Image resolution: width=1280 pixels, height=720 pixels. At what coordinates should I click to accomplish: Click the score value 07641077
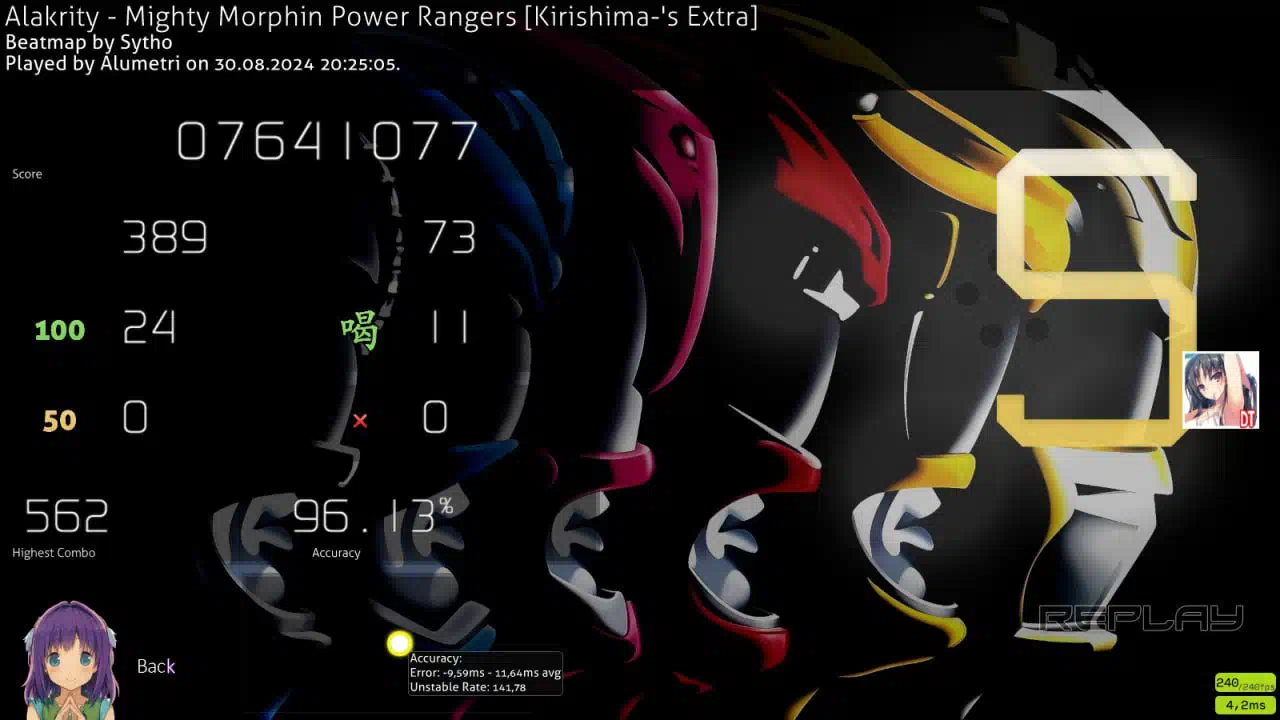coord(328,141)
